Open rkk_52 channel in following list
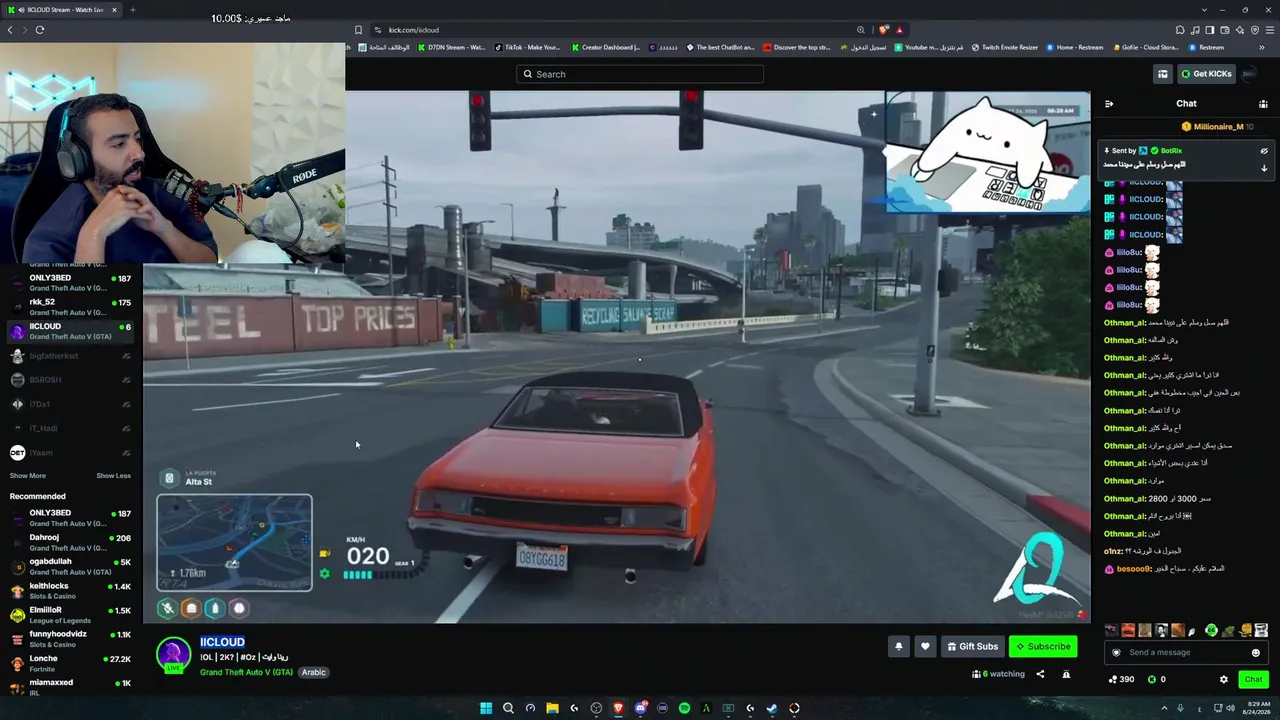Viewport: 1280px width, 720px height. click(x=70, y=306)
